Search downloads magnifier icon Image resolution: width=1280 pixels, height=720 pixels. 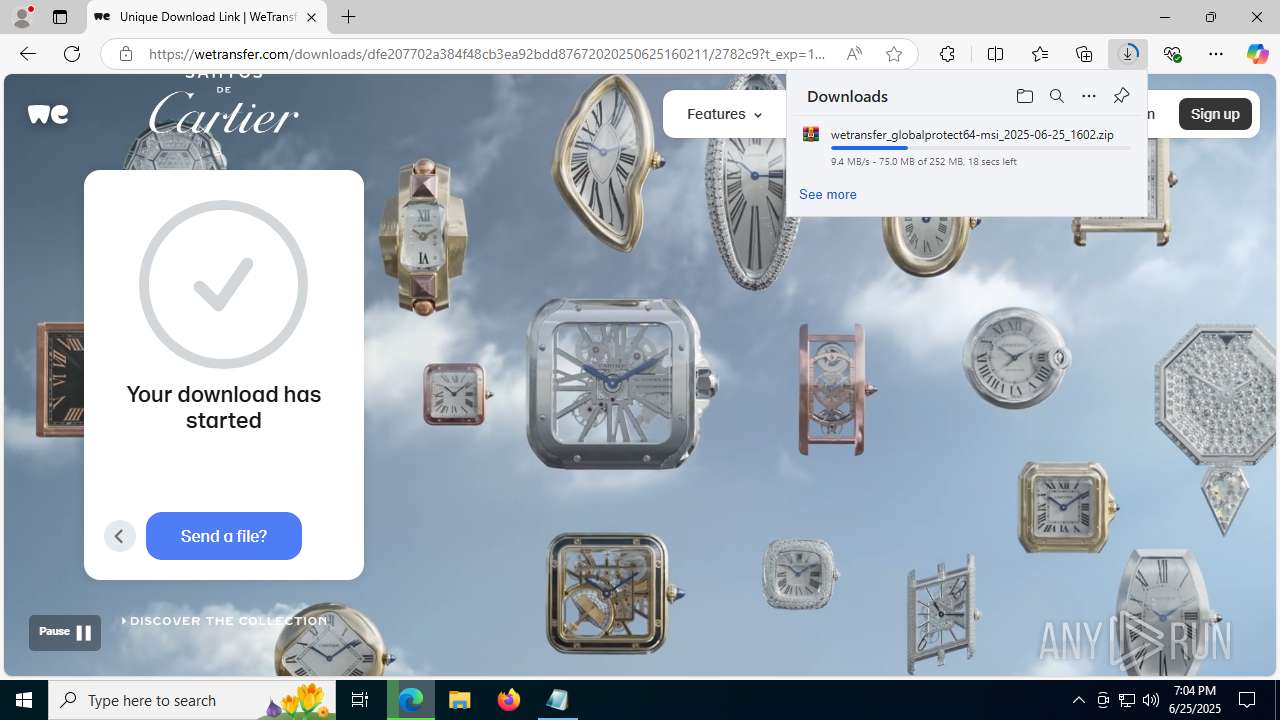pyautogui.click(x=1057, y=96)
